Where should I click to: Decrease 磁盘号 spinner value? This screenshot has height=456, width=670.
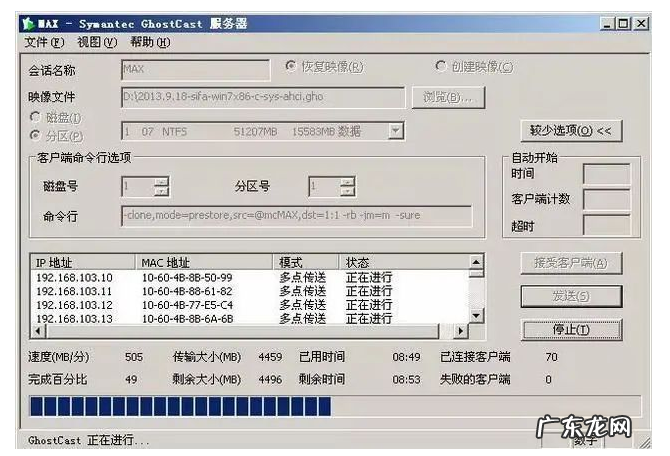coord(161,191)
